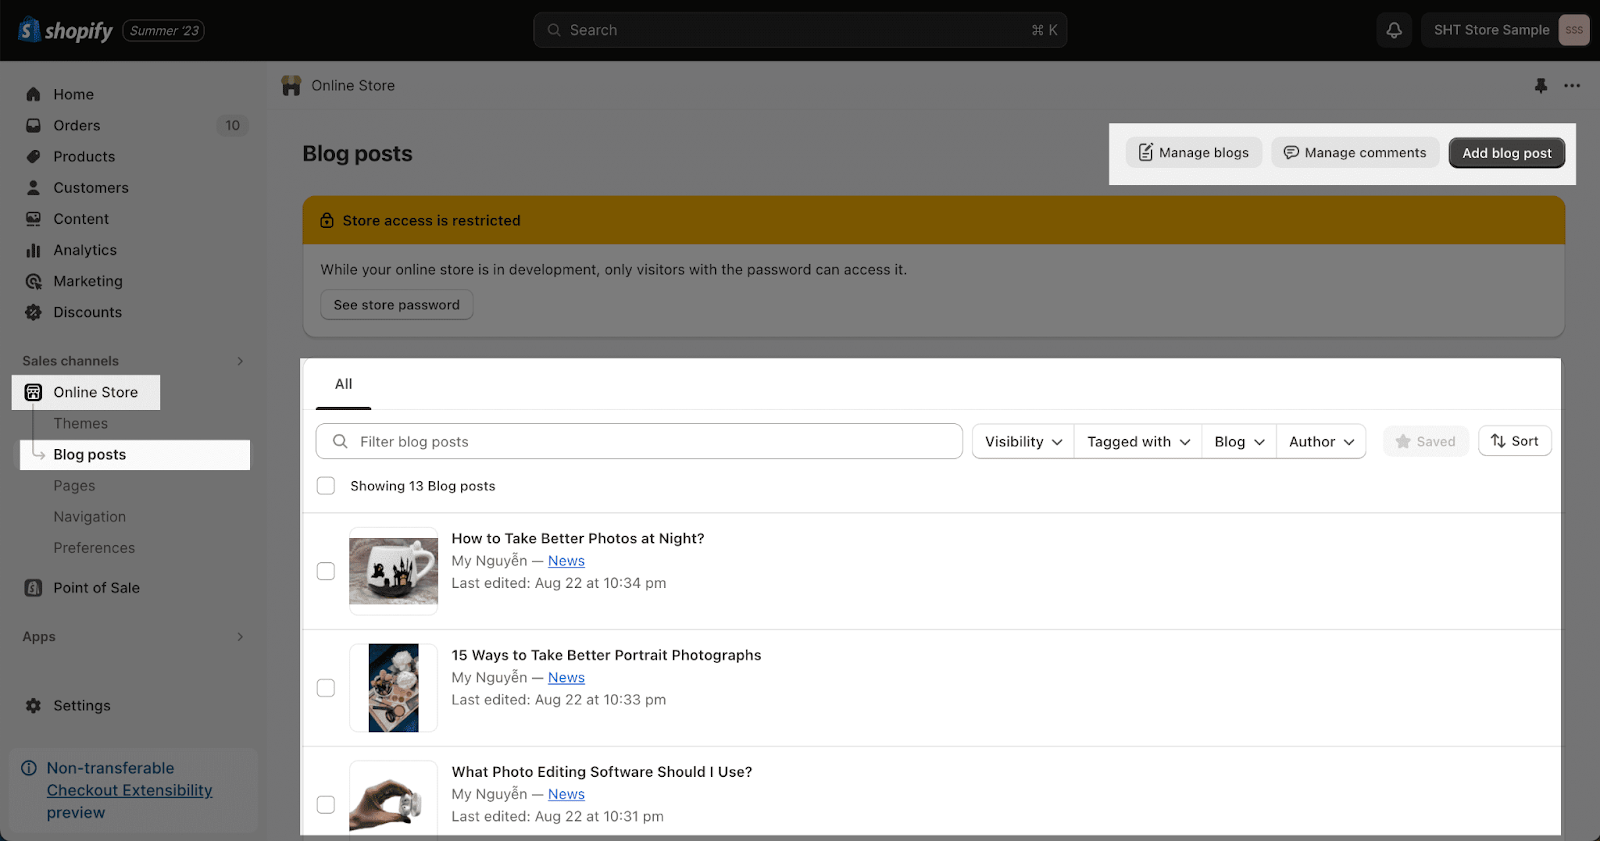Click the Orders count badge 10
The width and height of the screenshot is (1600, 841).
tap(232, 125)
